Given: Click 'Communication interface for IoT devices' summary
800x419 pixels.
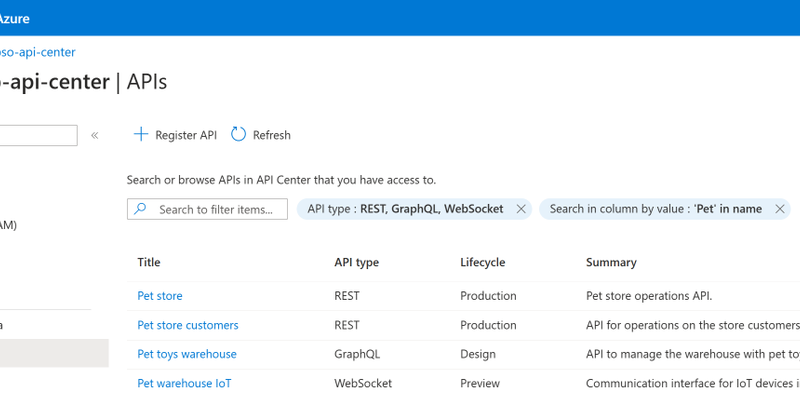Looking at the screenshot, I should (692, 383).
